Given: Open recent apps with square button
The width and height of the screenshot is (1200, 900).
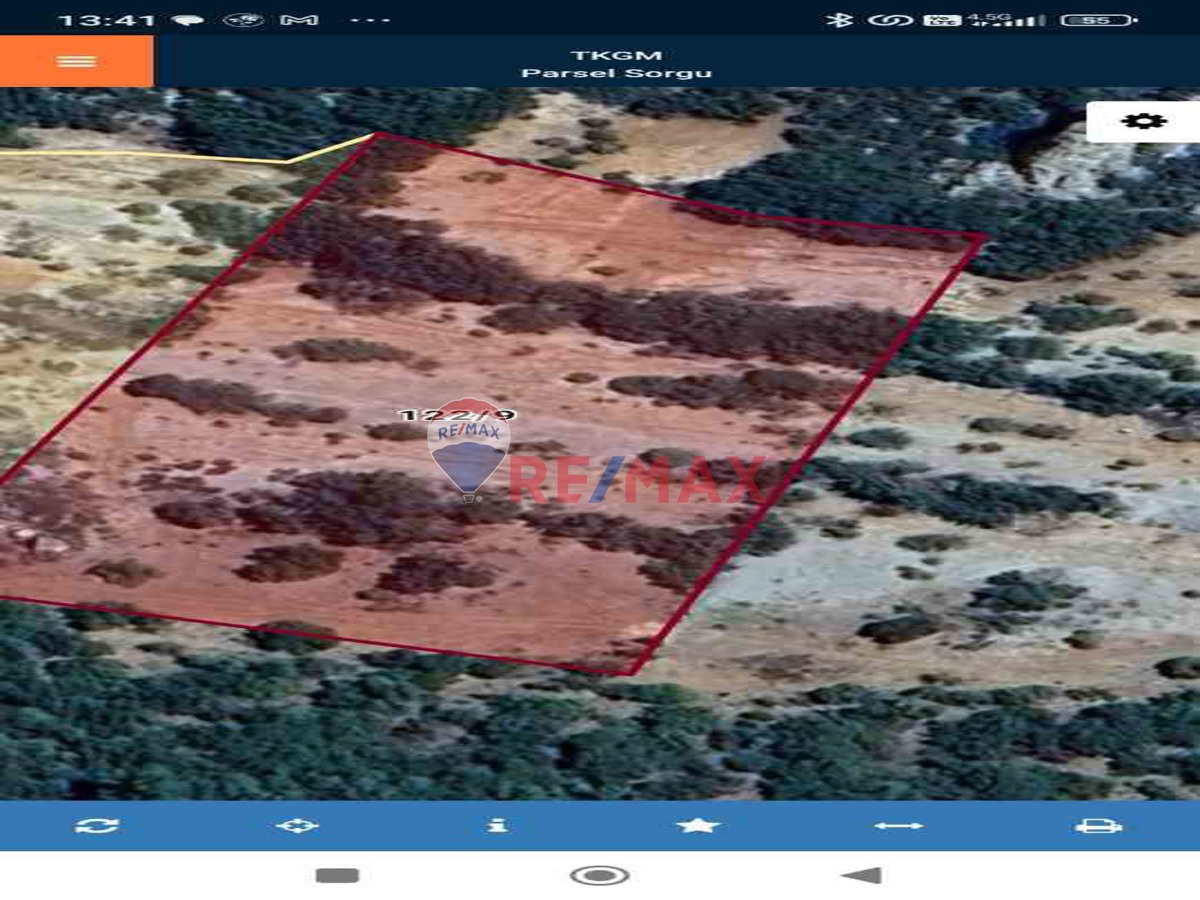Looking at the screenshot, I should tap(337, 875).
